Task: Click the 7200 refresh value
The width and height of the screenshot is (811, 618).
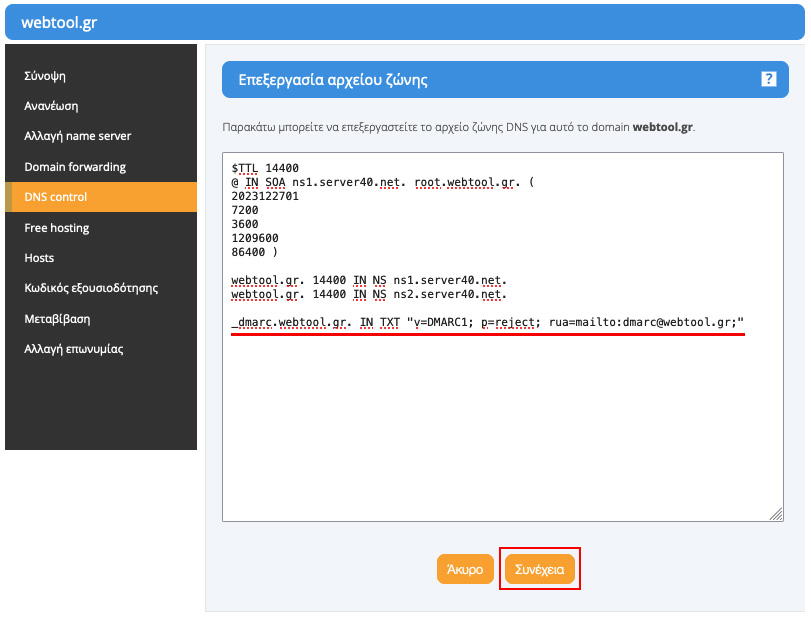Action: click(x=245, y=210)
